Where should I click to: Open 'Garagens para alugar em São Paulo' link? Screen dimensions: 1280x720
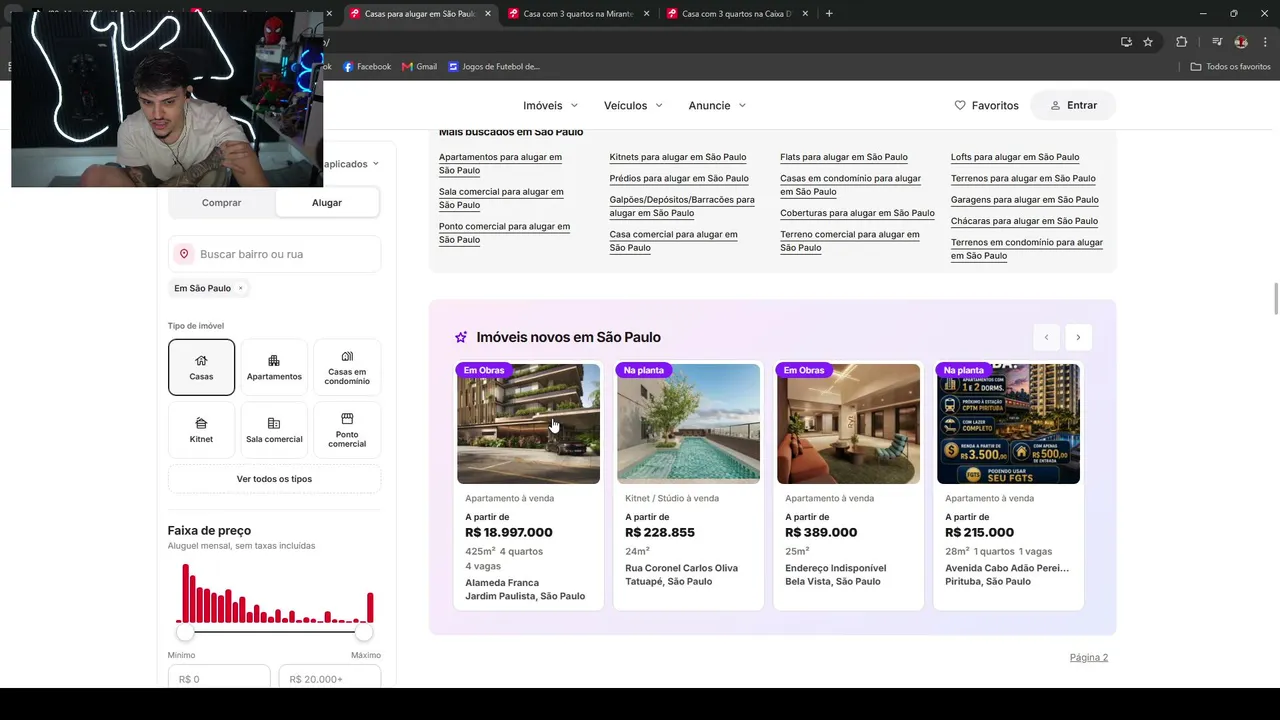pos(1024,200)
